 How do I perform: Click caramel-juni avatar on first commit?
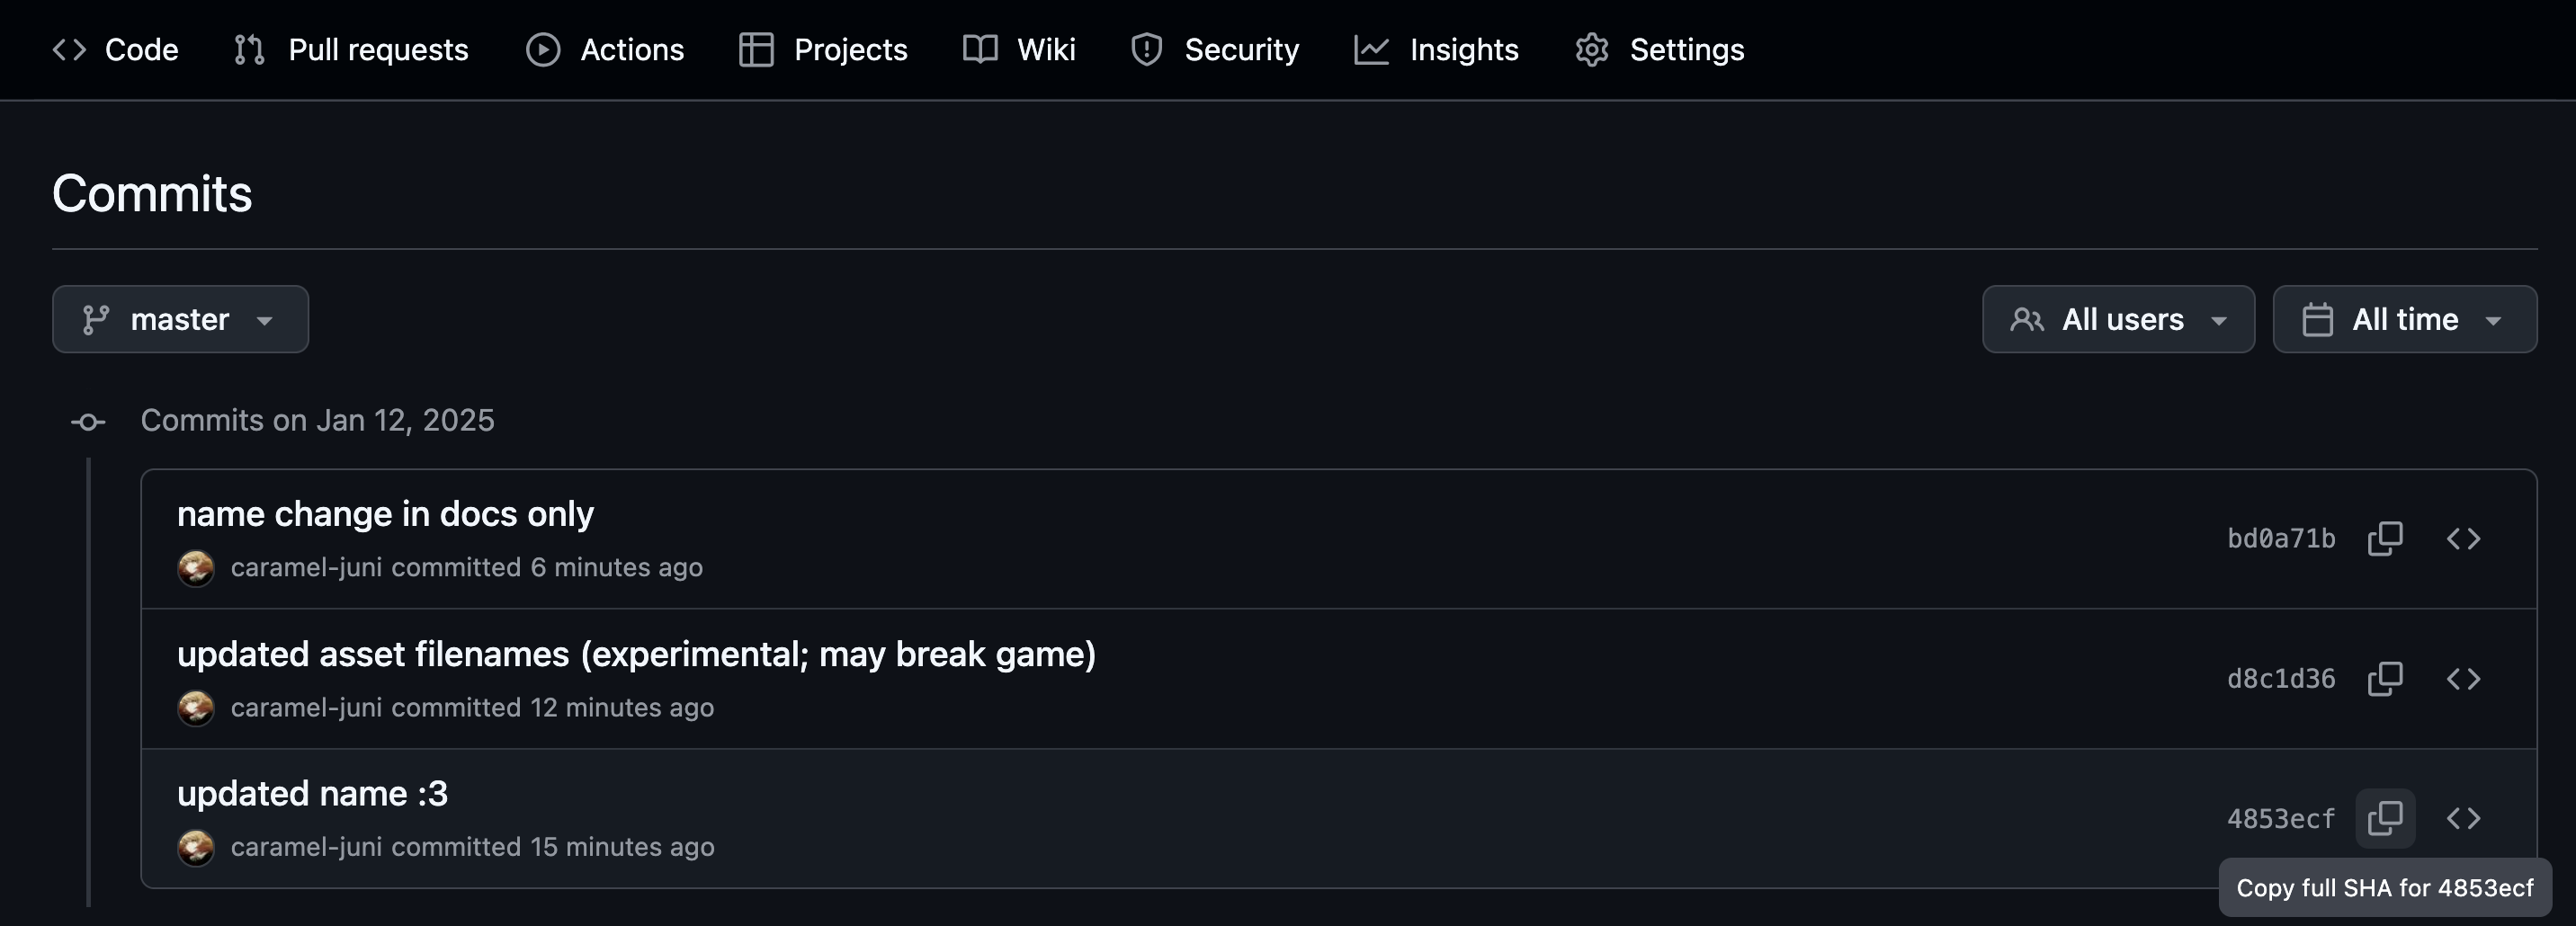(x=196, y=568)
